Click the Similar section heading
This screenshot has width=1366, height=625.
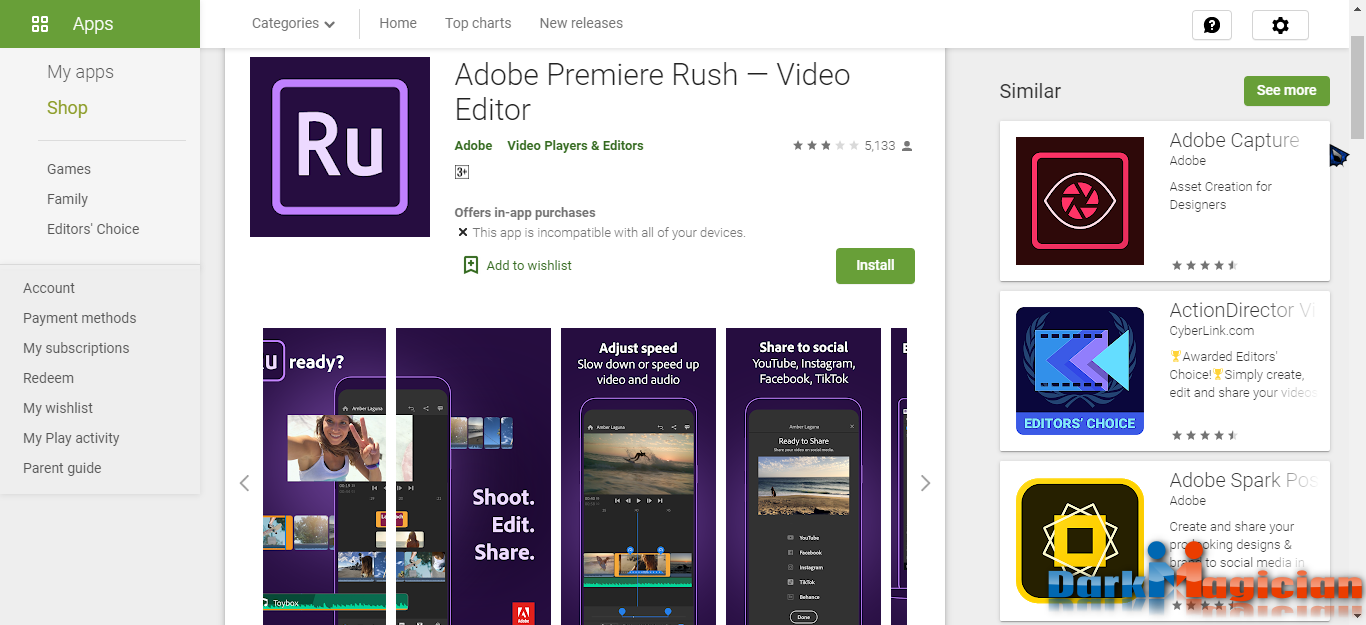[x=1030, y=91]
